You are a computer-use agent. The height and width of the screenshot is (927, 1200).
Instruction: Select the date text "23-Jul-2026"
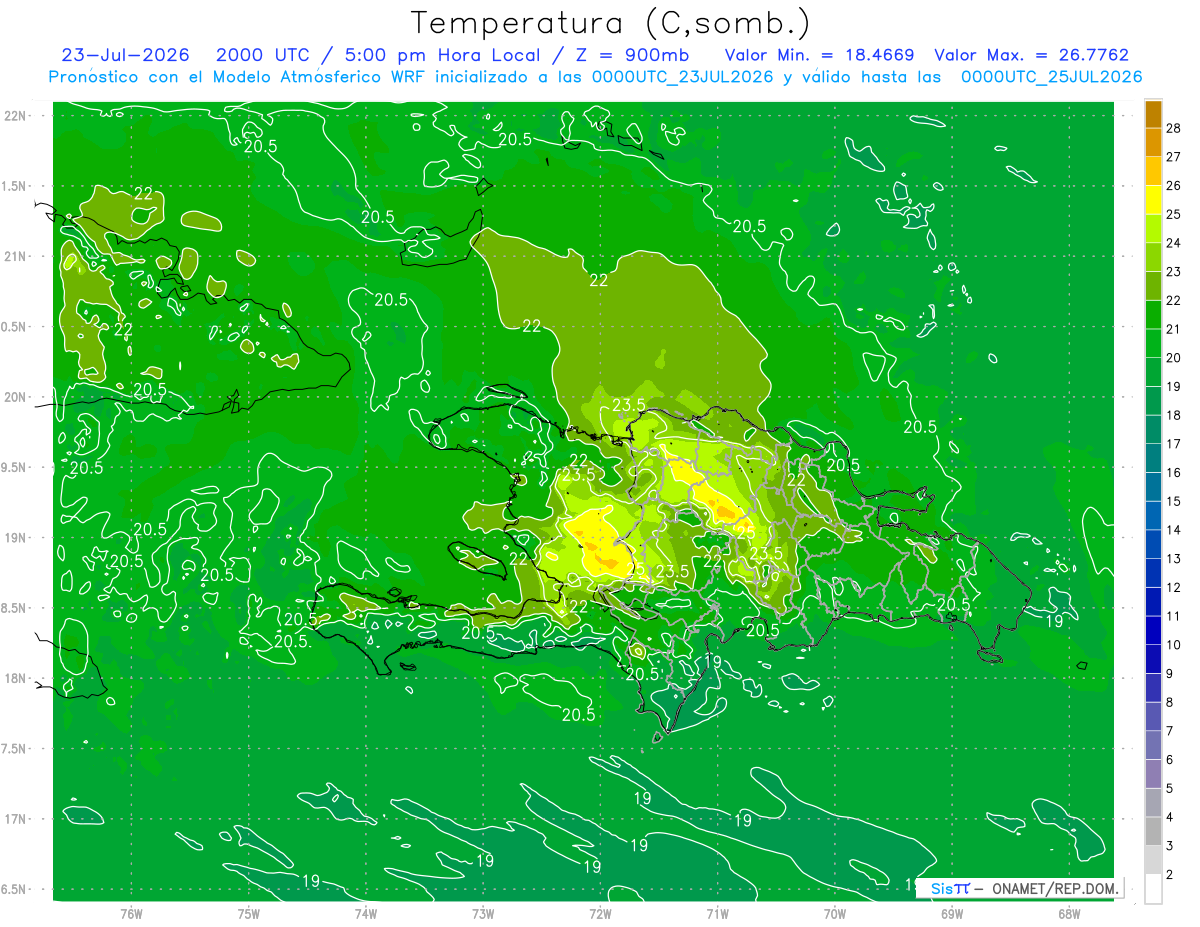[126, 55]
